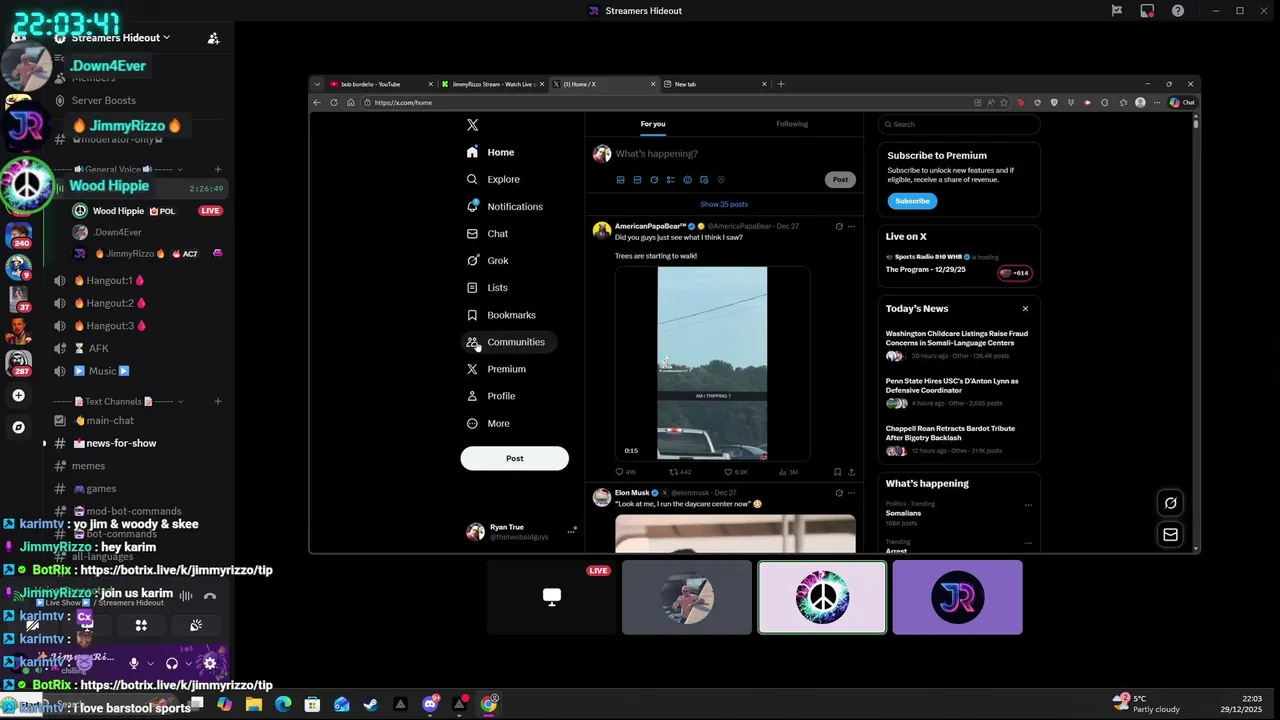Viewport: 1280px width, 720px height.
Task: Toggle the Discord activities button
Action: (x=141, y=625)
